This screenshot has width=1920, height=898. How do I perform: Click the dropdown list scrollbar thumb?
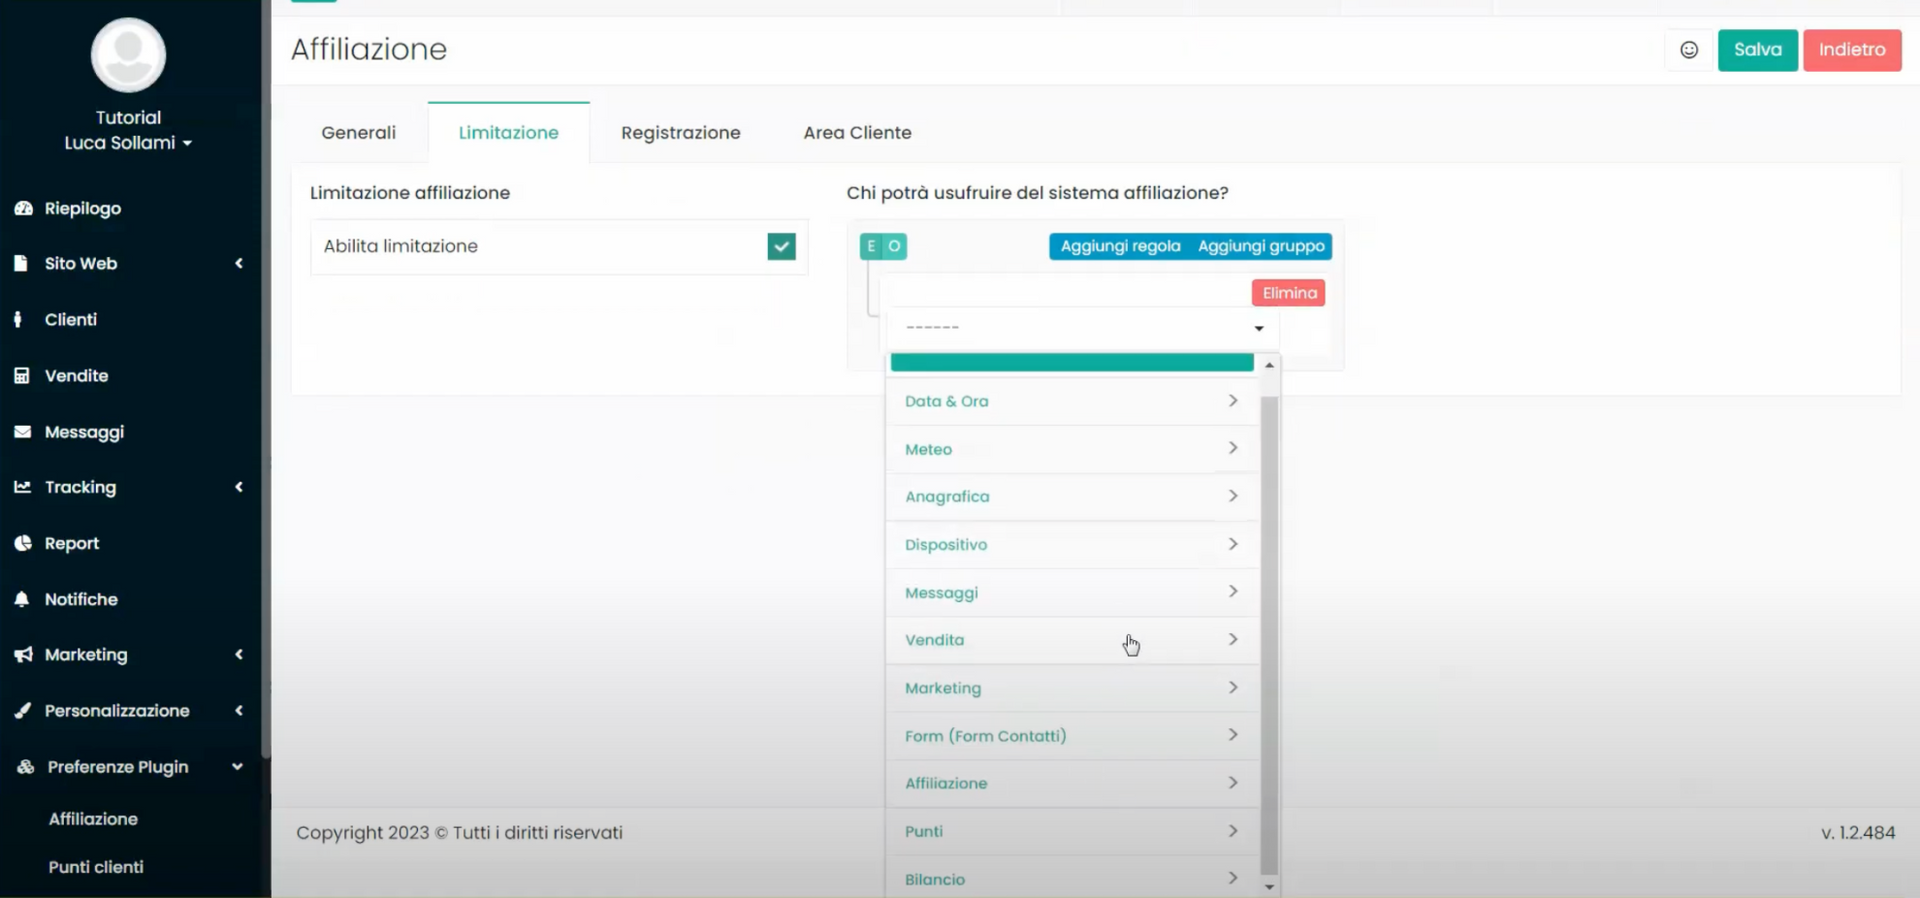(x=1269, y=635)
